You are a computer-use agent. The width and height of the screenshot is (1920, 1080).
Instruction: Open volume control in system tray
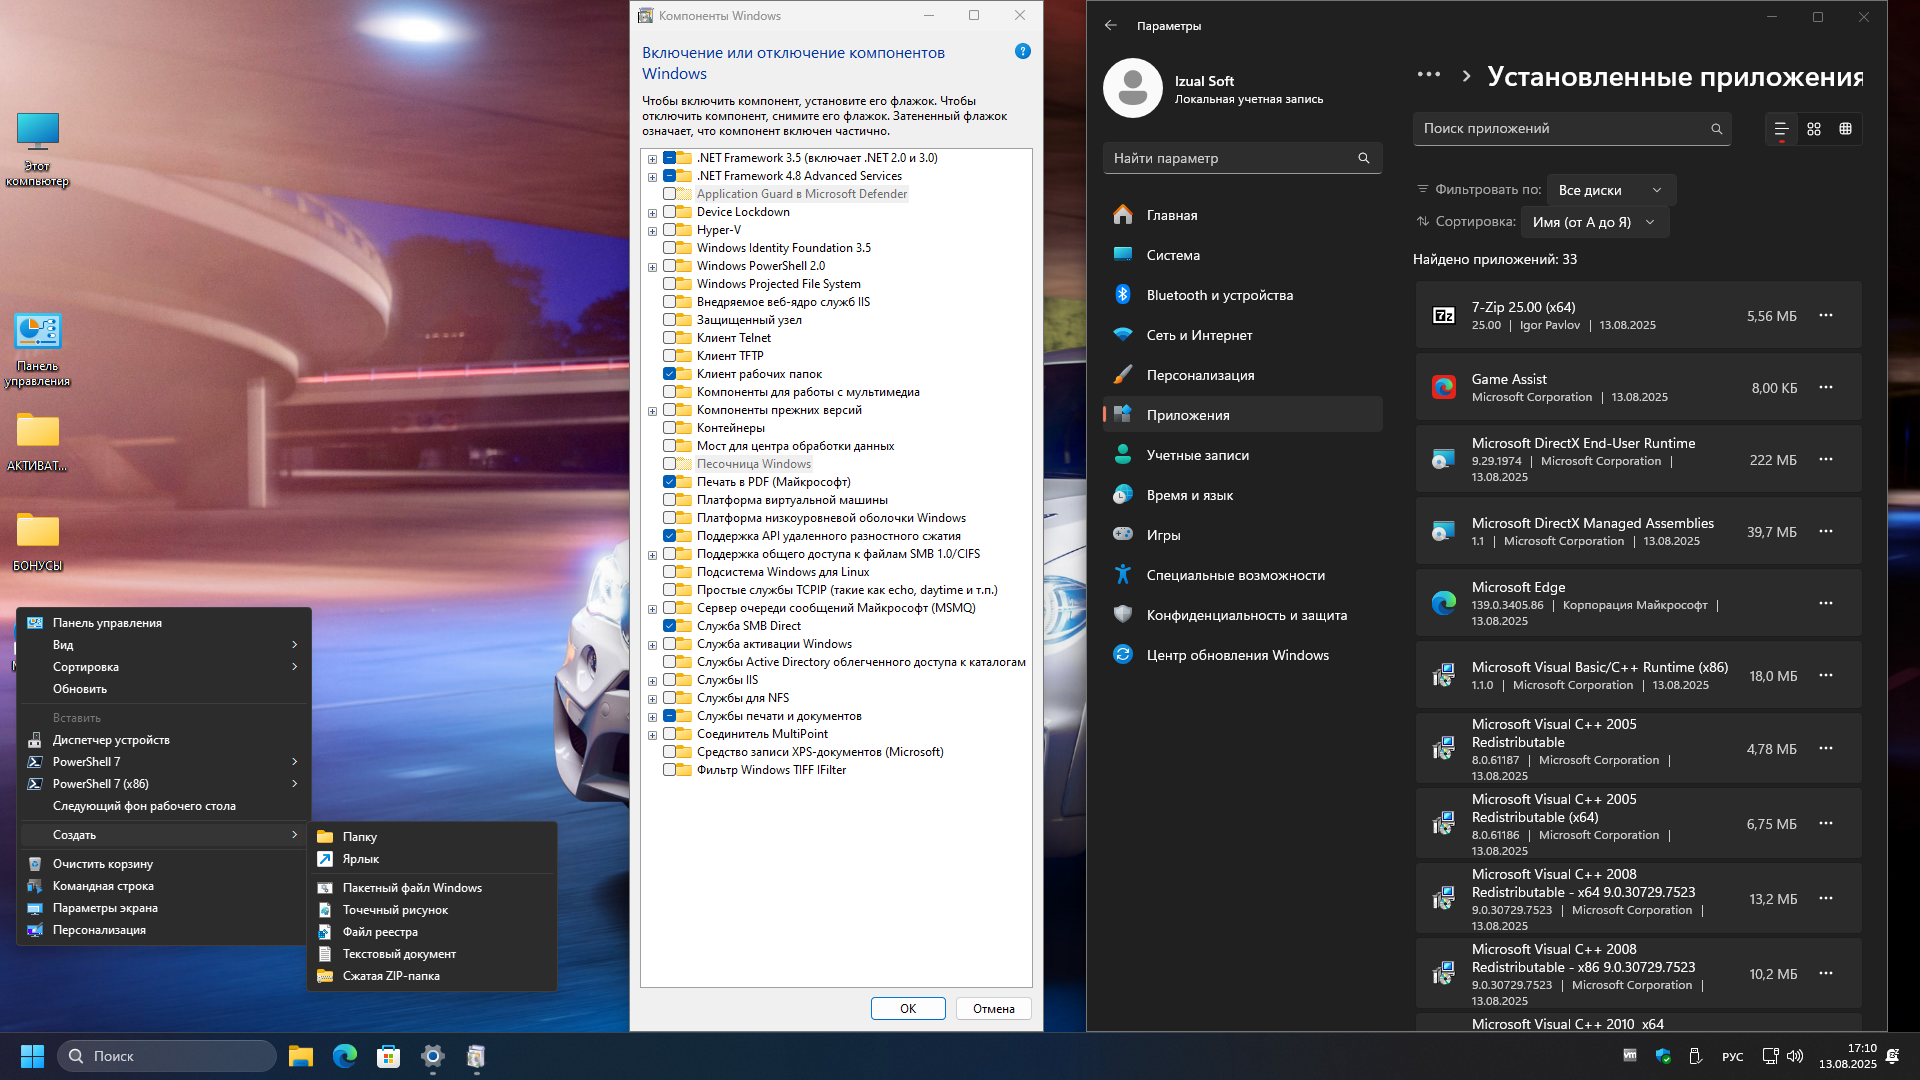[x=1795, y=1056]
